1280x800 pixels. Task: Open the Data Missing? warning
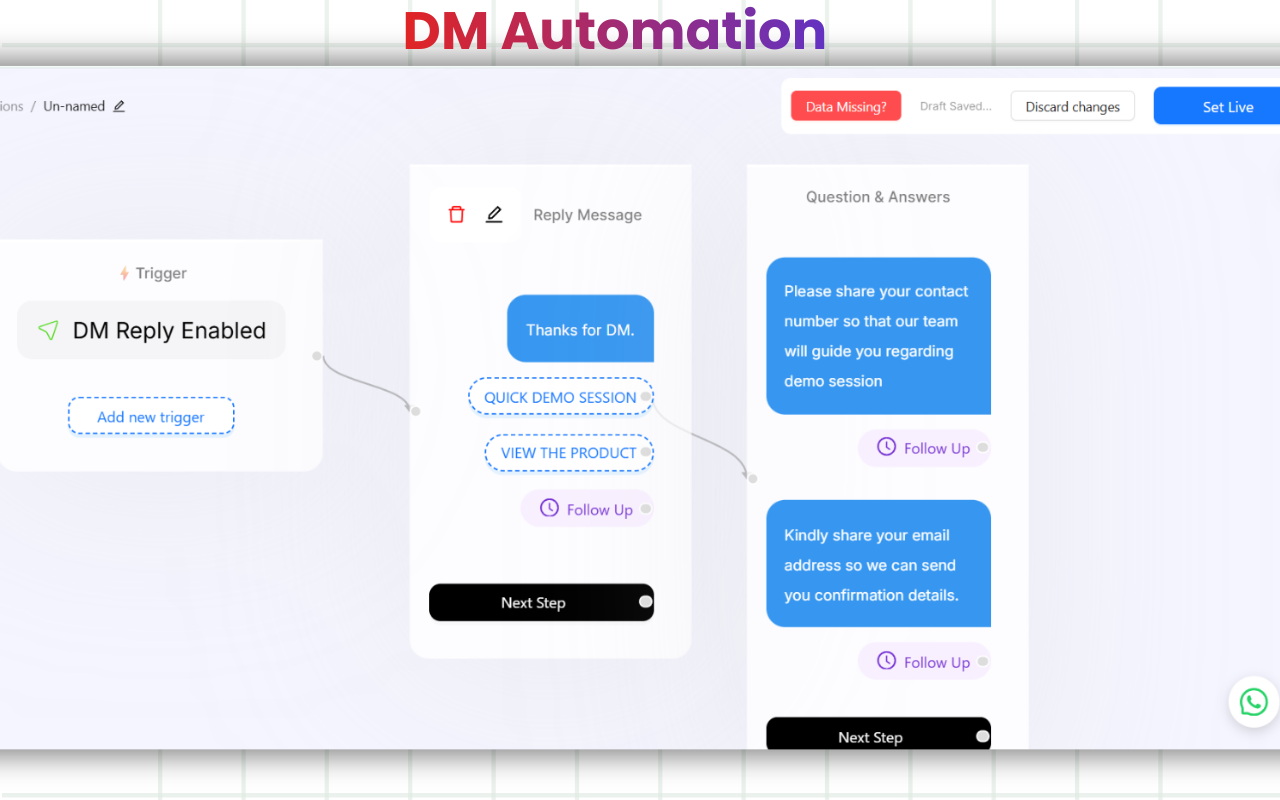[x=845, y=104]
